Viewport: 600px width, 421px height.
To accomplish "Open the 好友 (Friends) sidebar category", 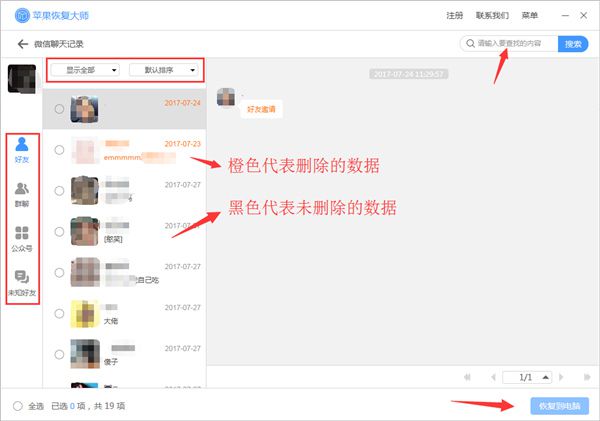I will tap(21, 150).
